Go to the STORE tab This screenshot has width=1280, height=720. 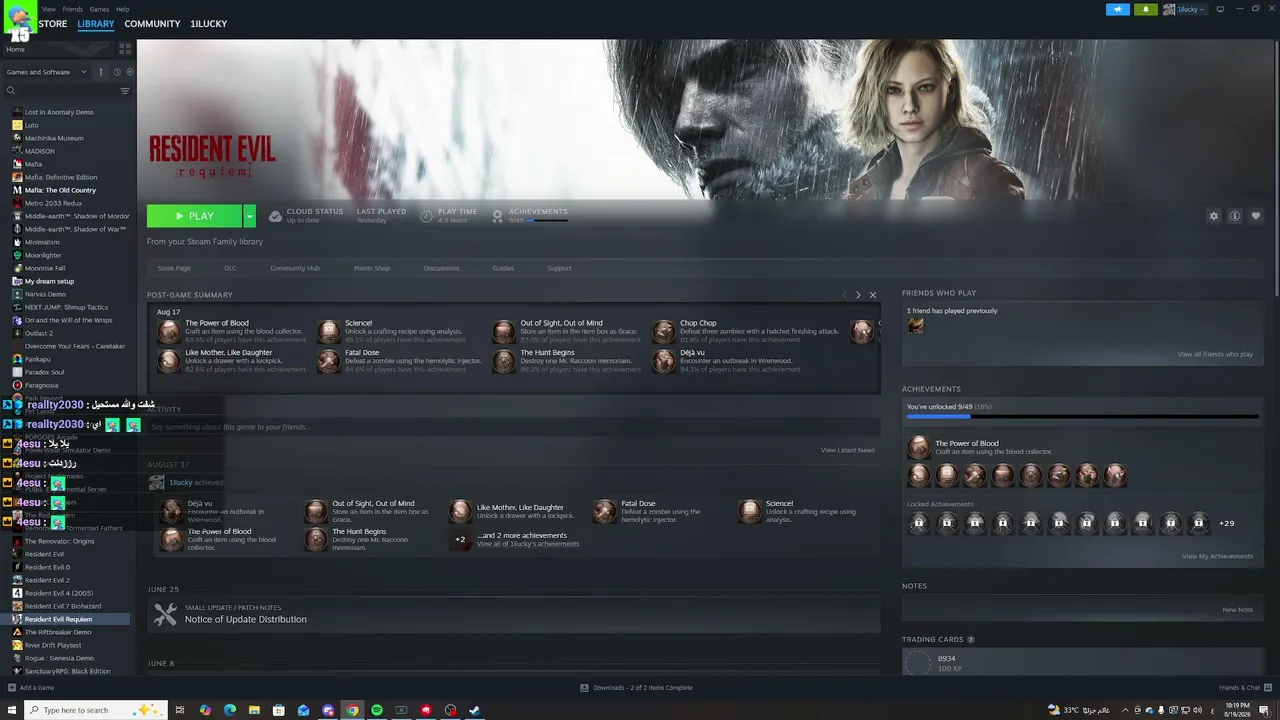[x=53, y=24]
